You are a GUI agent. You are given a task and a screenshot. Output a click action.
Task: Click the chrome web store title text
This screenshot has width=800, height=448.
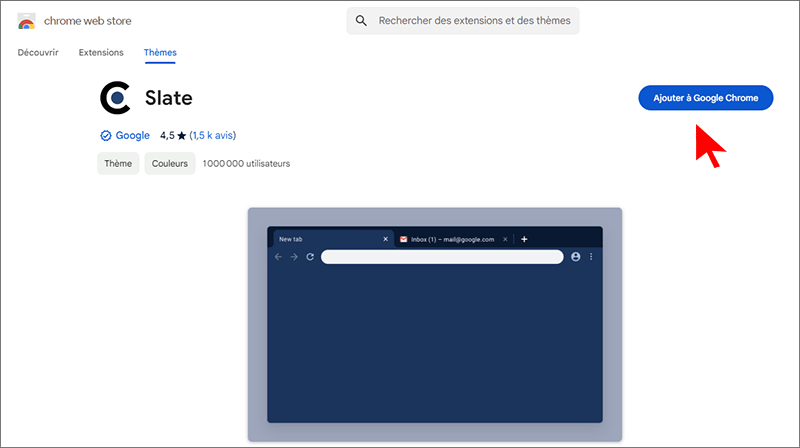click(x=88, y=21)
